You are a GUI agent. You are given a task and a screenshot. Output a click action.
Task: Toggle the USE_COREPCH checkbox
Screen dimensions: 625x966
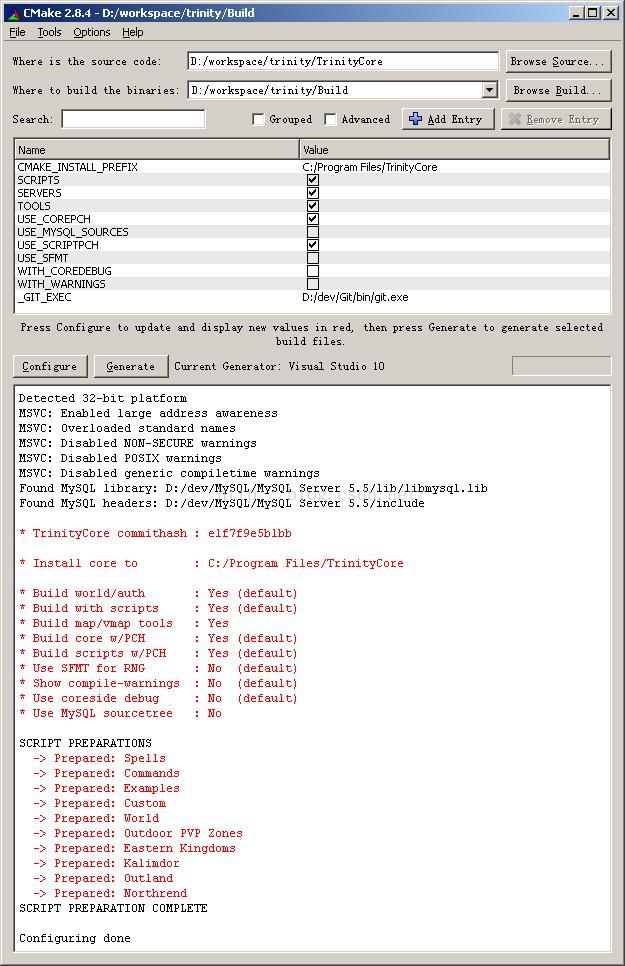pyautogui.click(x=312, y=219)
